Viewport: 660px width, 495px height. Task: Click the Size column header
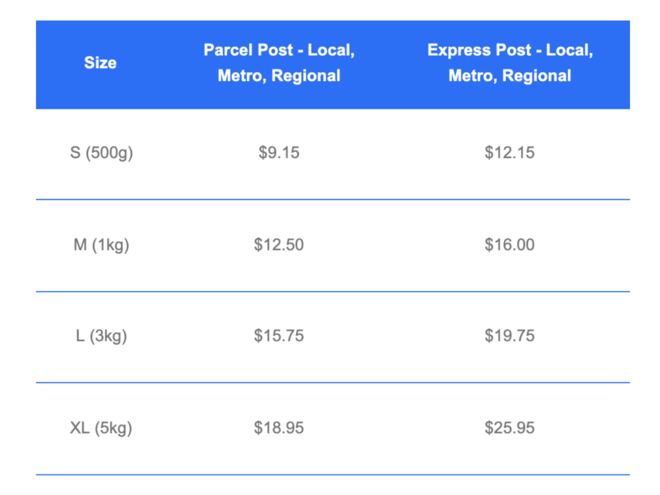(100, 63)
